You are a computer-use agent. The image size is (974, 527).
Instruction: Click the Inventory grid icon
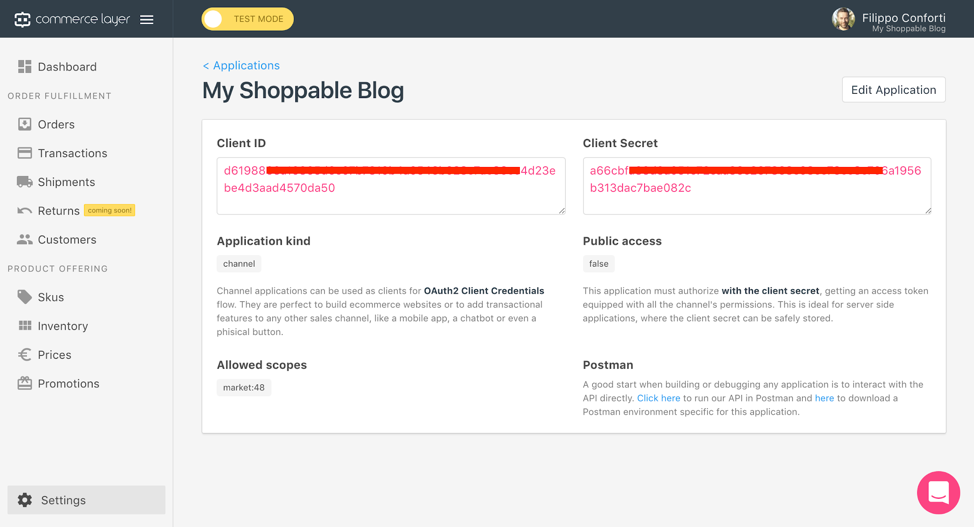point(25,326)
